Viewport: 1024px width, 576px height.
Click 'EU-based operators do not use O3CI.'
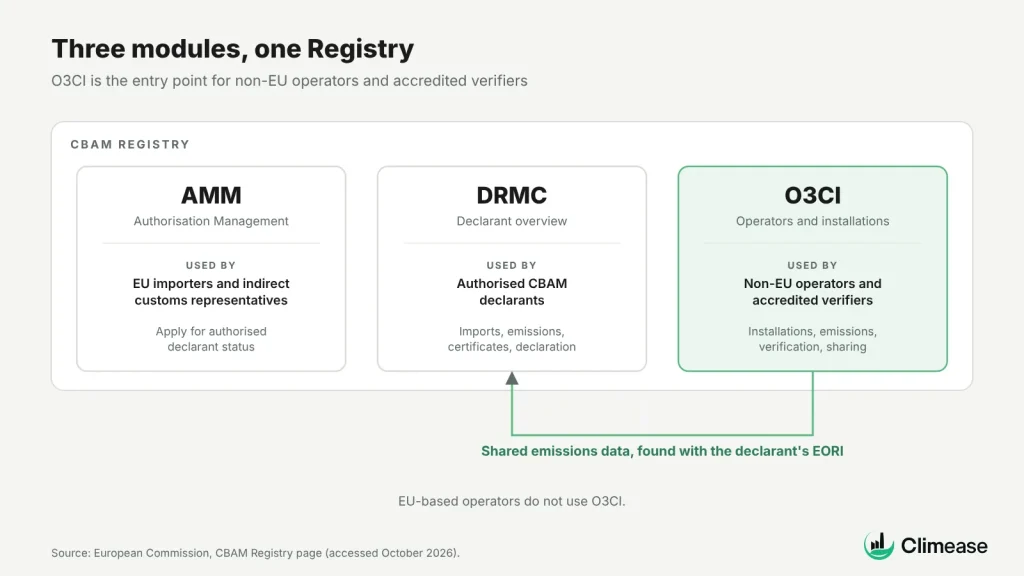coord(511,502)
